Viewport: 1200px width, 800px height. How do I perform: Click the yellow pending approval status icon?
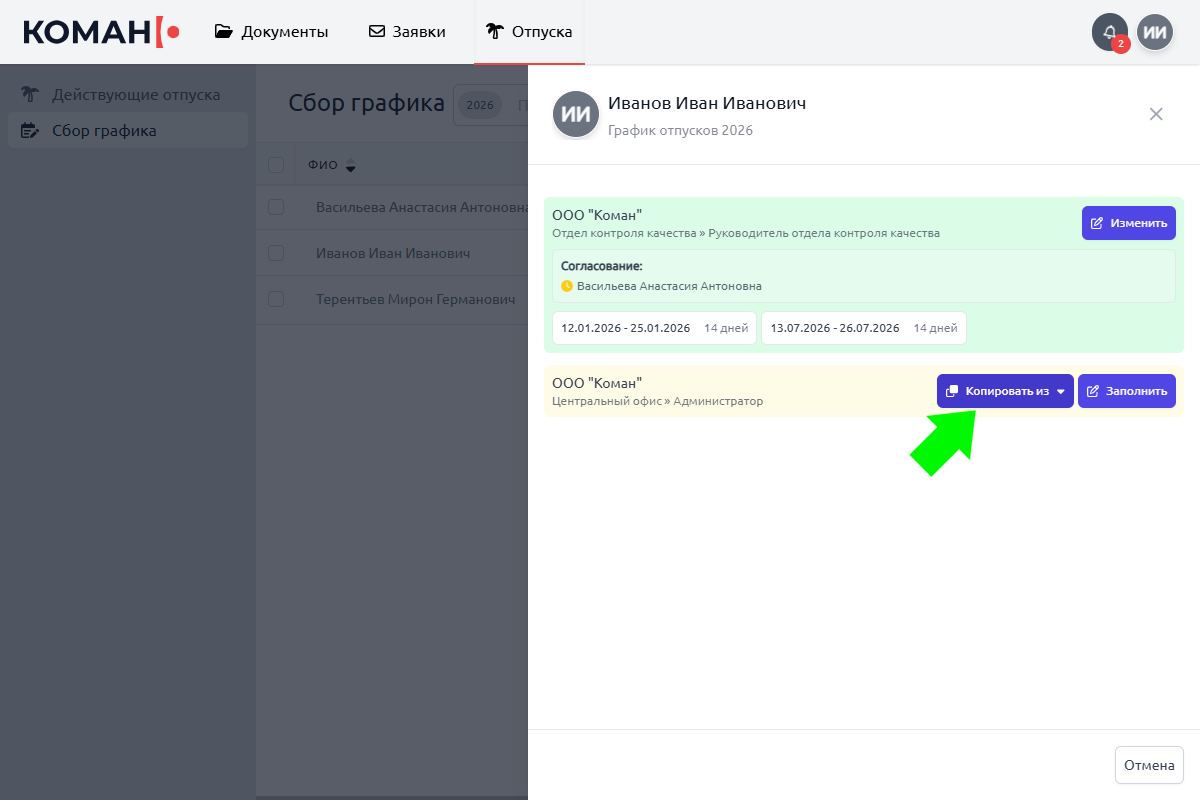[x=567, y=286]
